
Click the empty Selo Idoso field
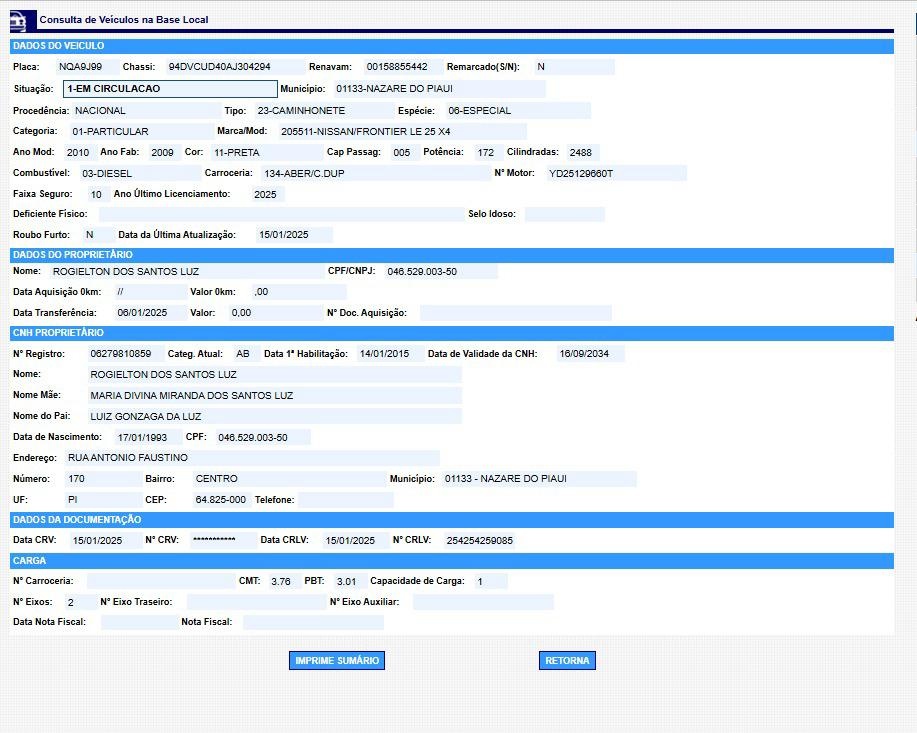564,215
